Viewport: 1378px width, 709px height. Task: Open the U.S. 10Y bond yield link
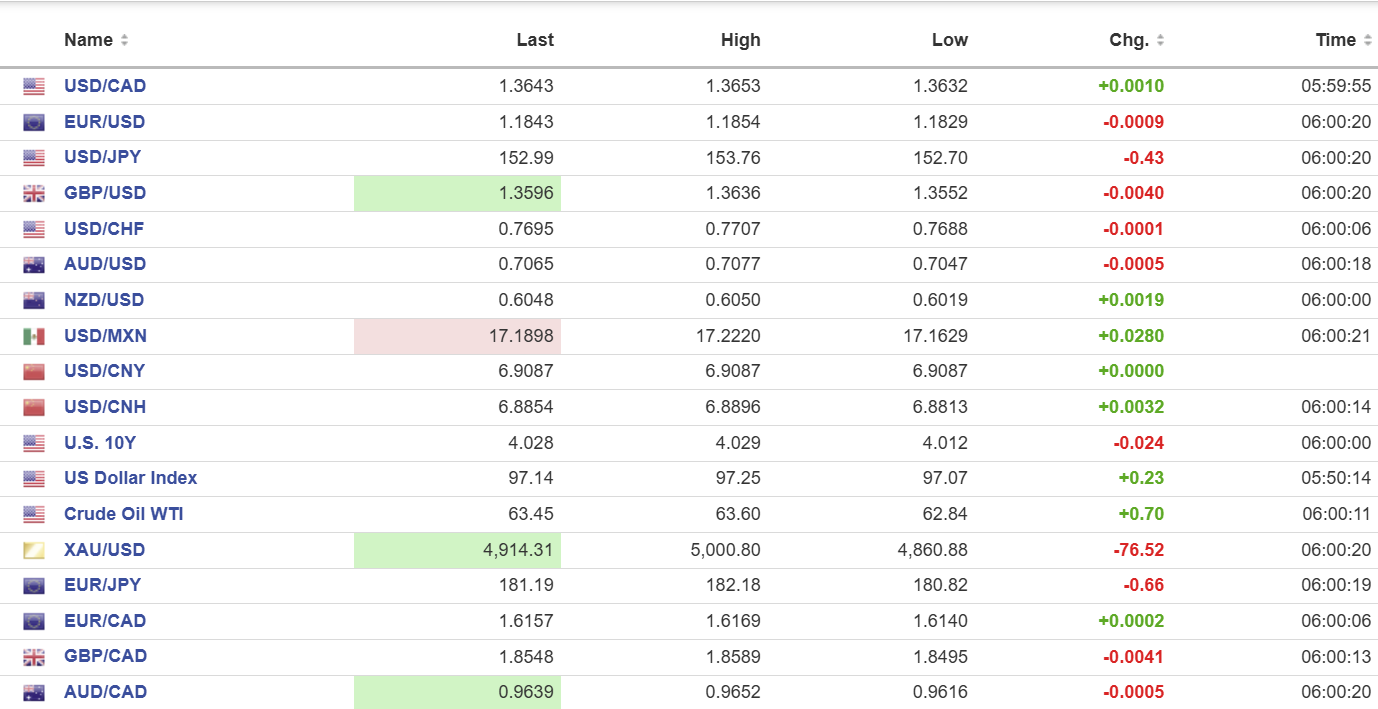click(x=100, y=443)
